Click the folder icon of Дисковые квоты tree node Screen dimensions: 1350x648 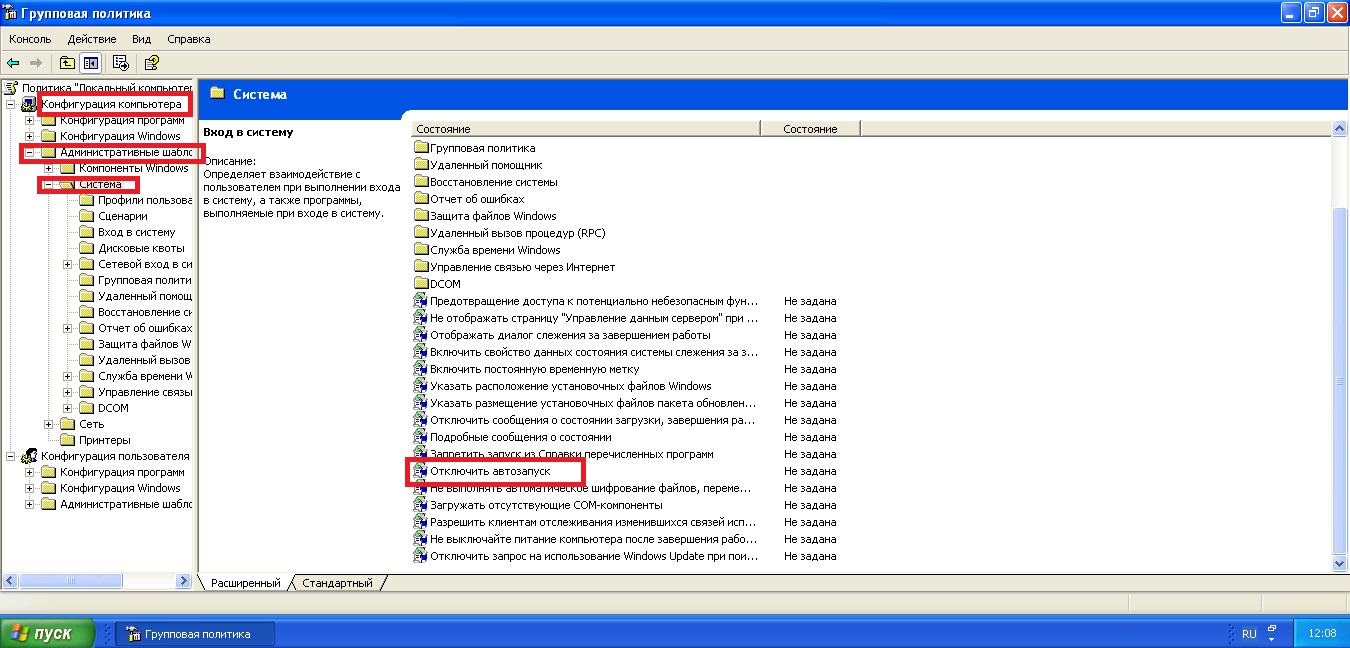coord(87,248)
